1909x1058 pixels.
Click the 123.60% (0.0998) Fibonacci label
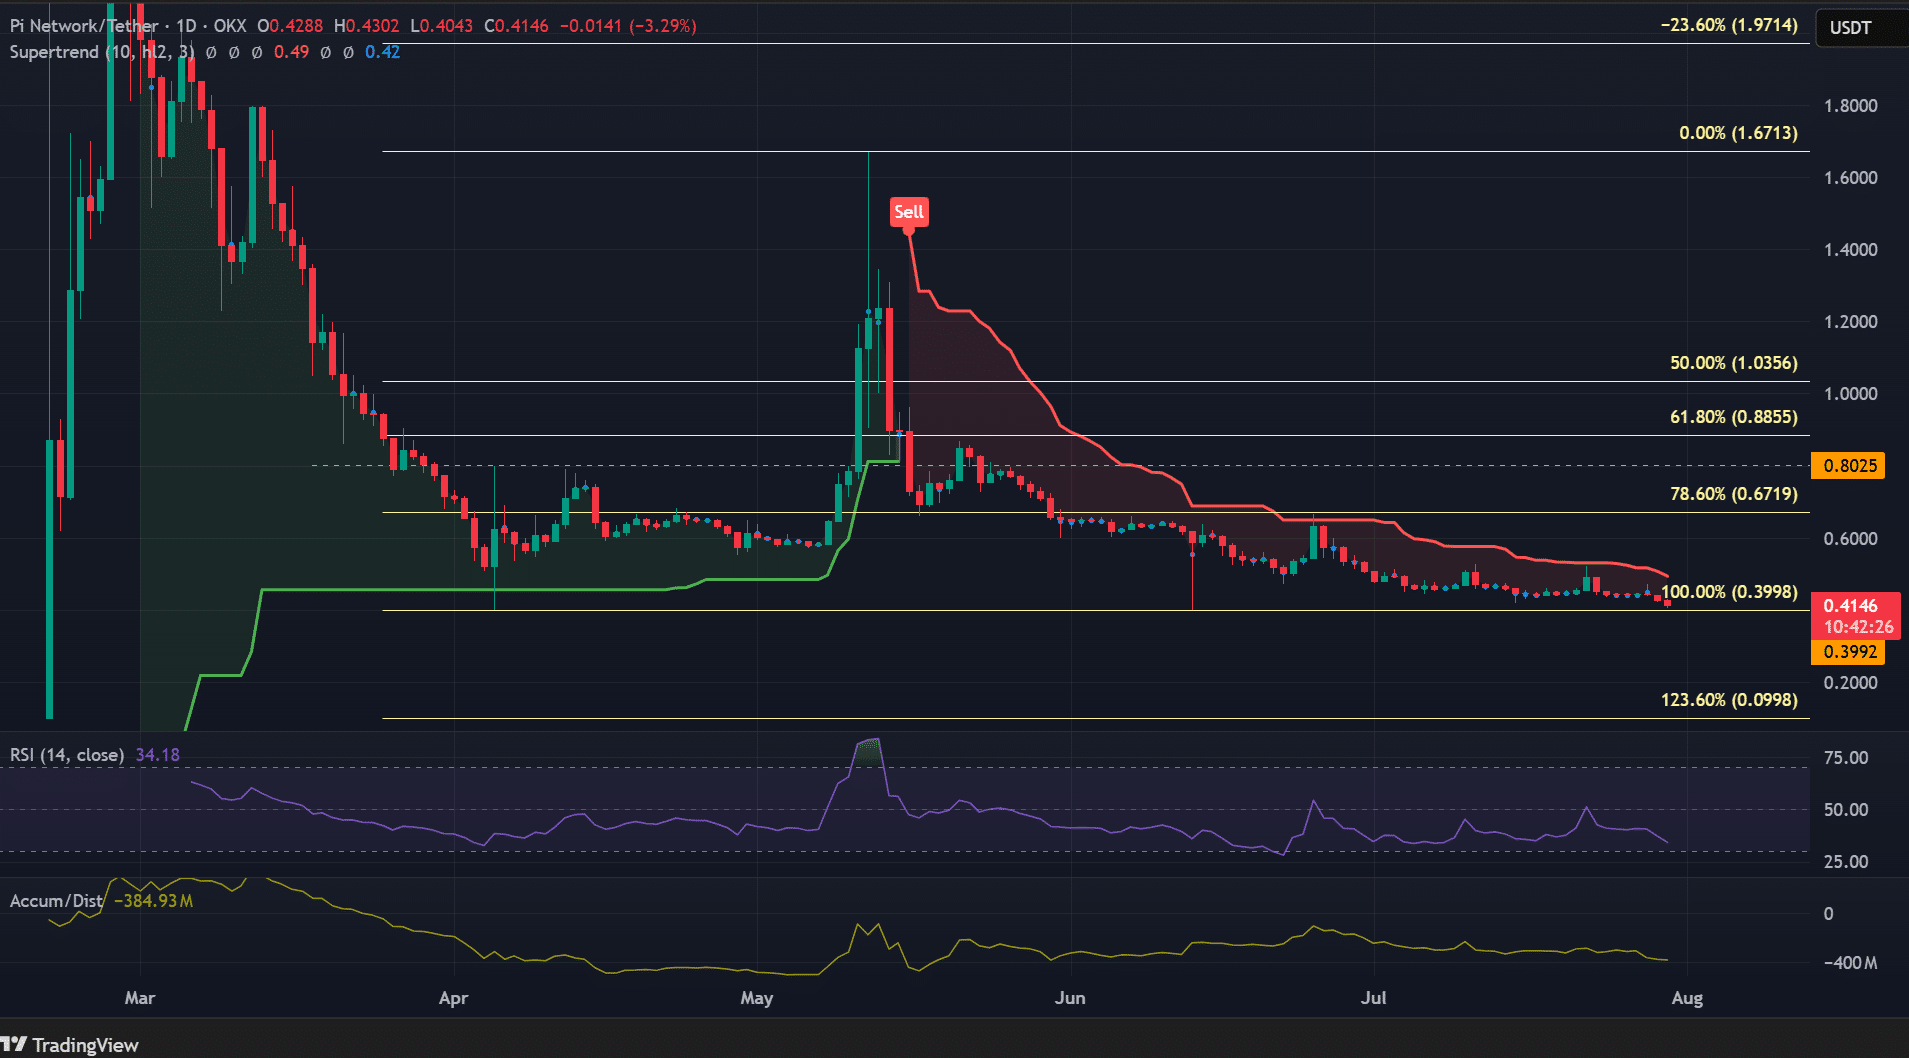point(1729,700)
